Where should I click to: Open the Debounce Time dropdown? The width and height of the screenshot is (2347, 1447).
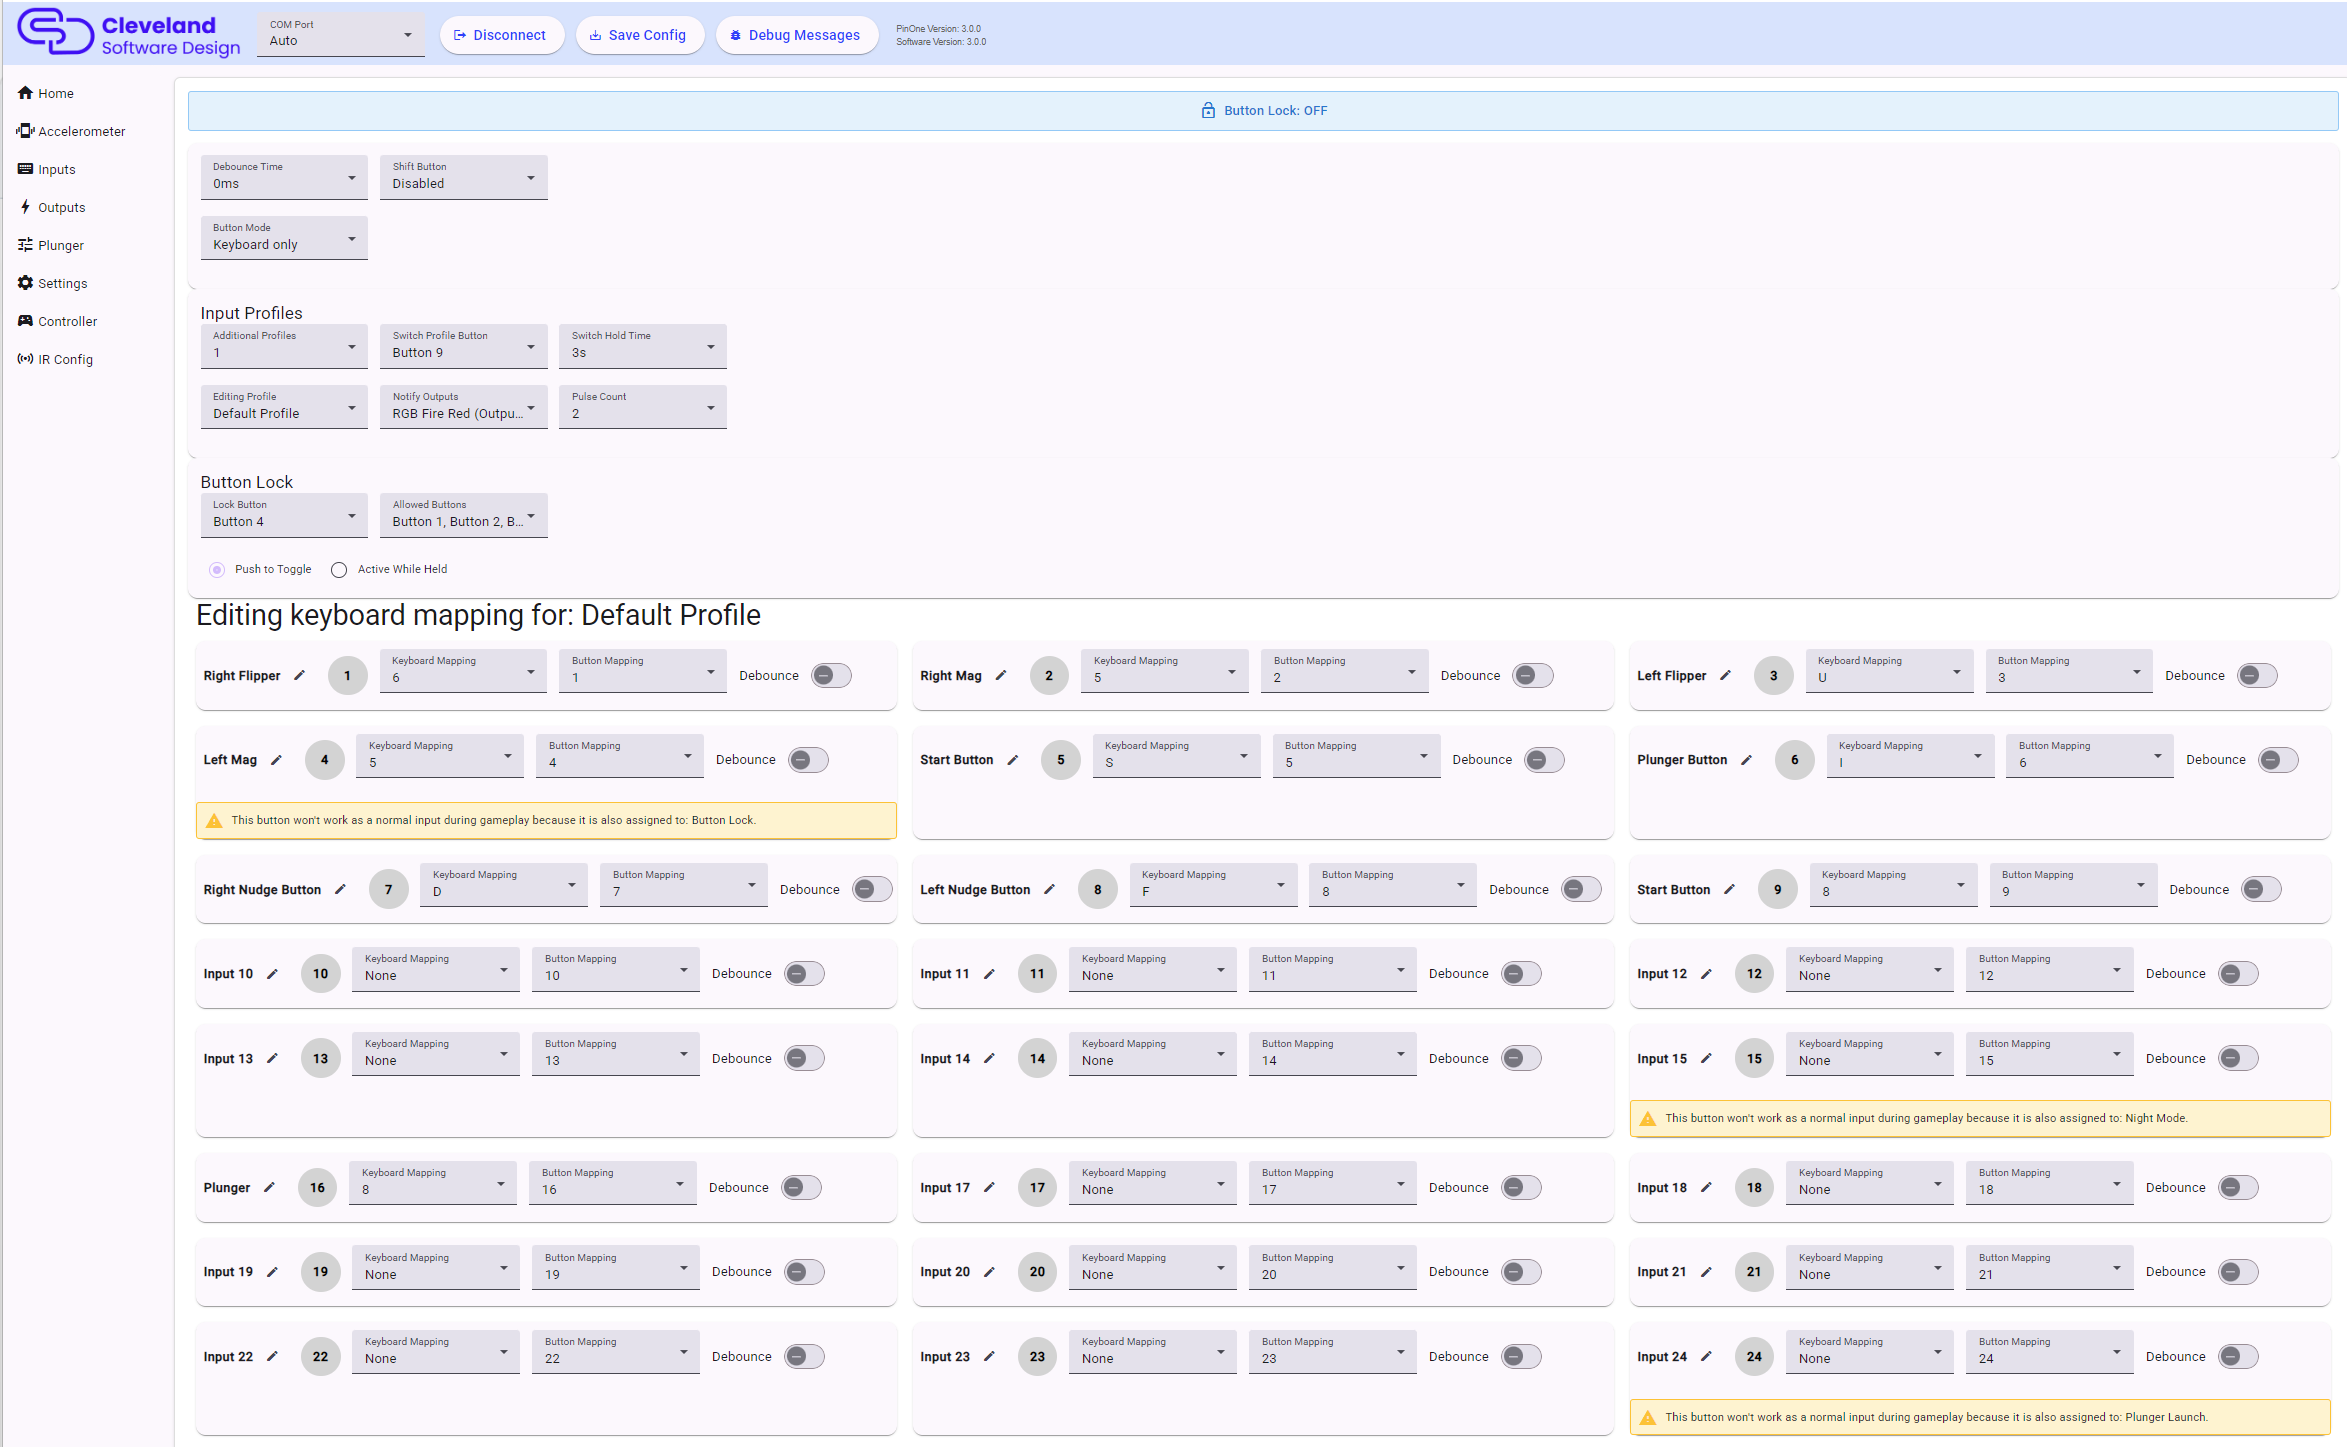point(284,177)
